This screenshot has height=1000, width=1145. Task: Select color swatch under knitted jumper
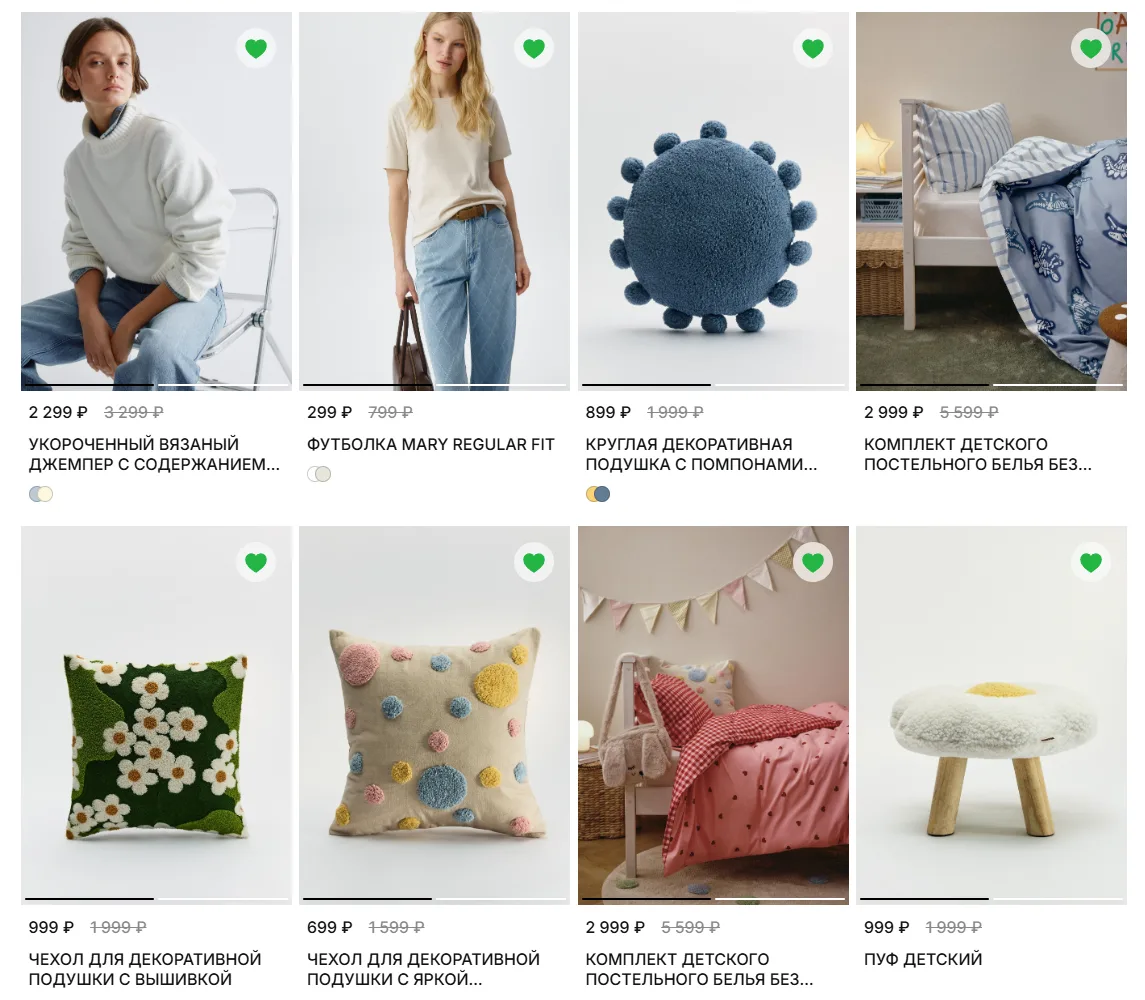pos(41,494)
